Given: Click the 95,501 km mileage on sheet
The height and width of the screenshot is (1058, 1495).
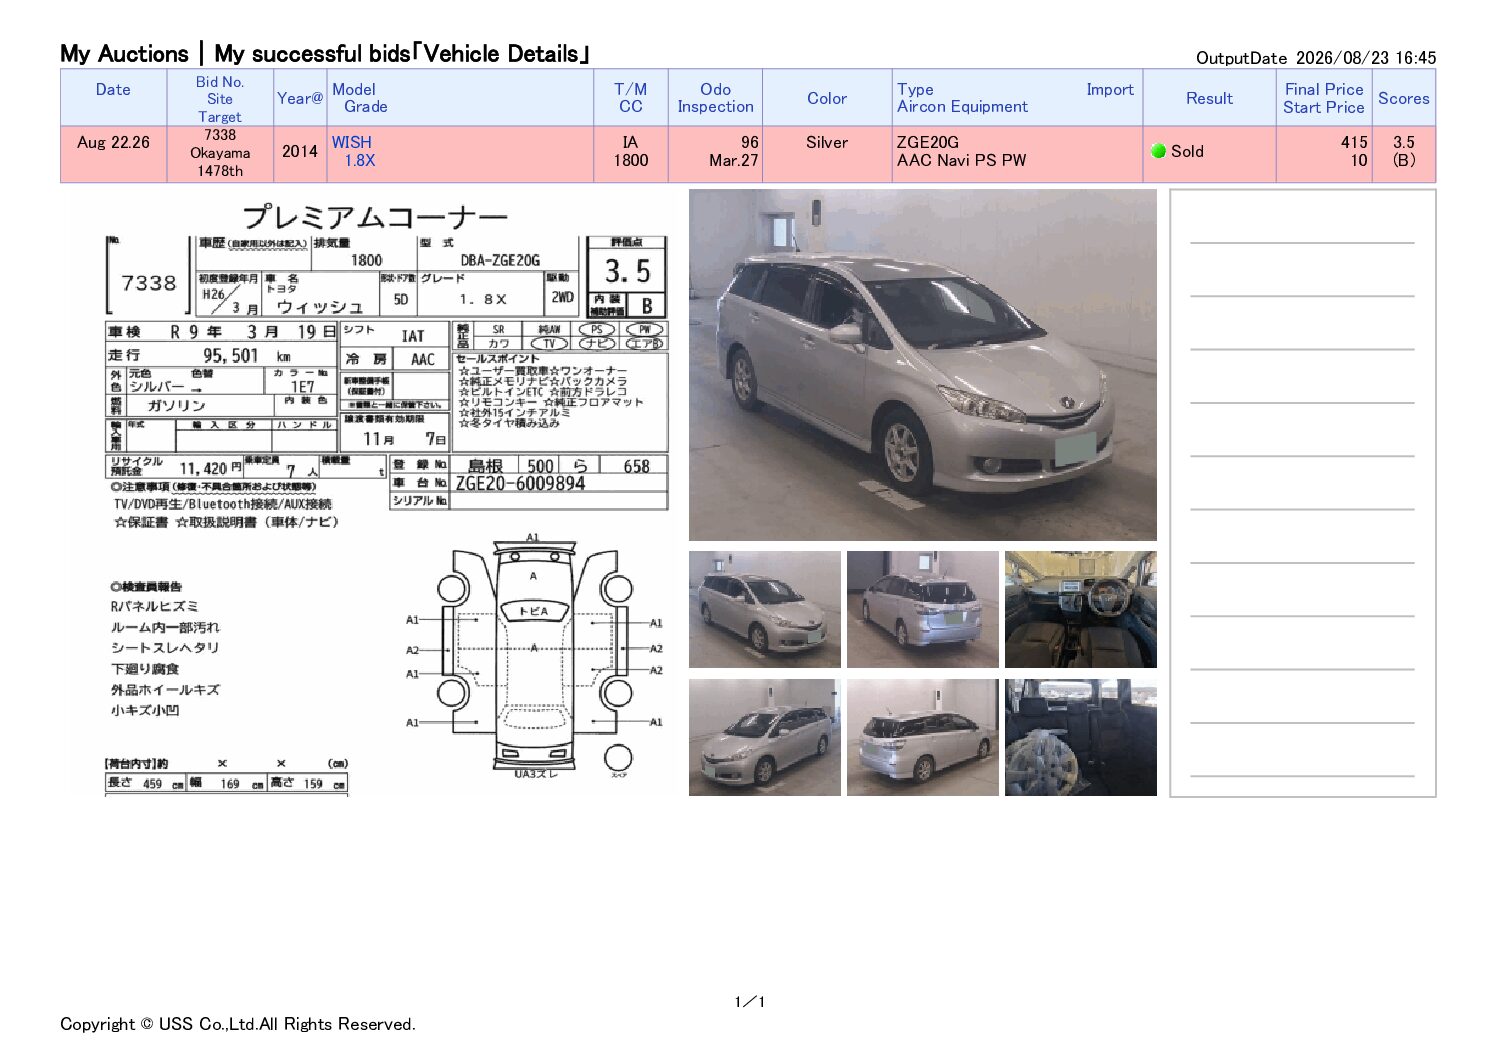Looking at the screenshot, I should (x=246, y=356).
